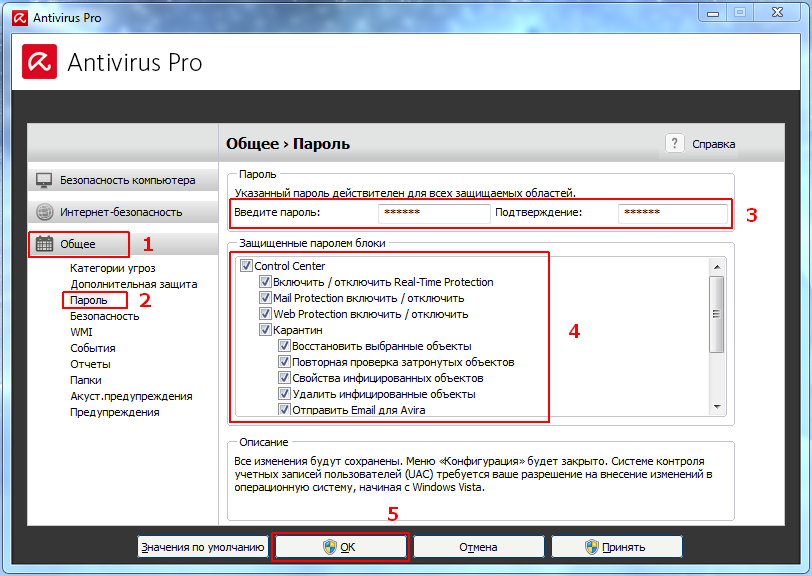Open the Интернет-безопасность section

123,212
